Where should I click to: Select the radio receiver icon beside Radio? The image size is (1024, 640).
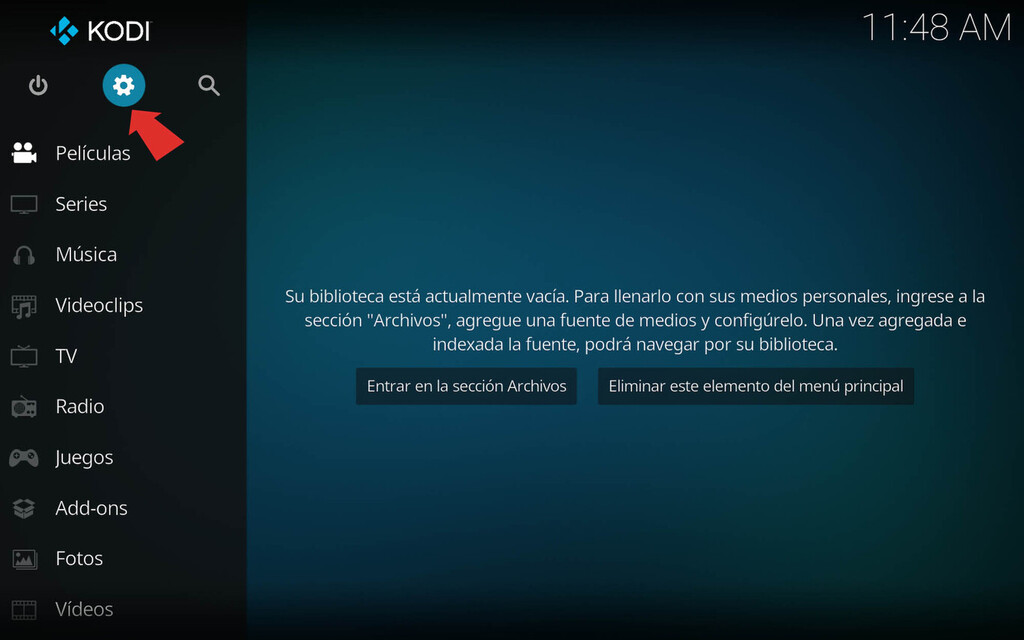(x=25, y=406)
